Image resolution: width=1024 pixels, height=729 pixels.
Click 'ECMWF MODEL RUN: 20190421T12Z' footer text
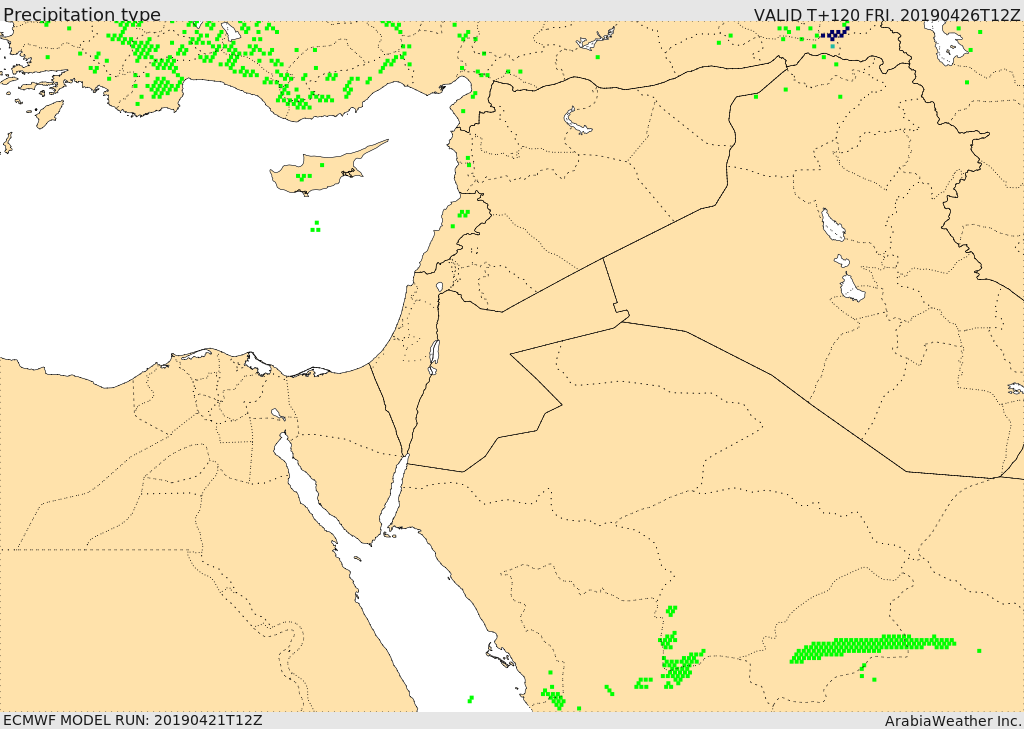[x=133, y=720]
